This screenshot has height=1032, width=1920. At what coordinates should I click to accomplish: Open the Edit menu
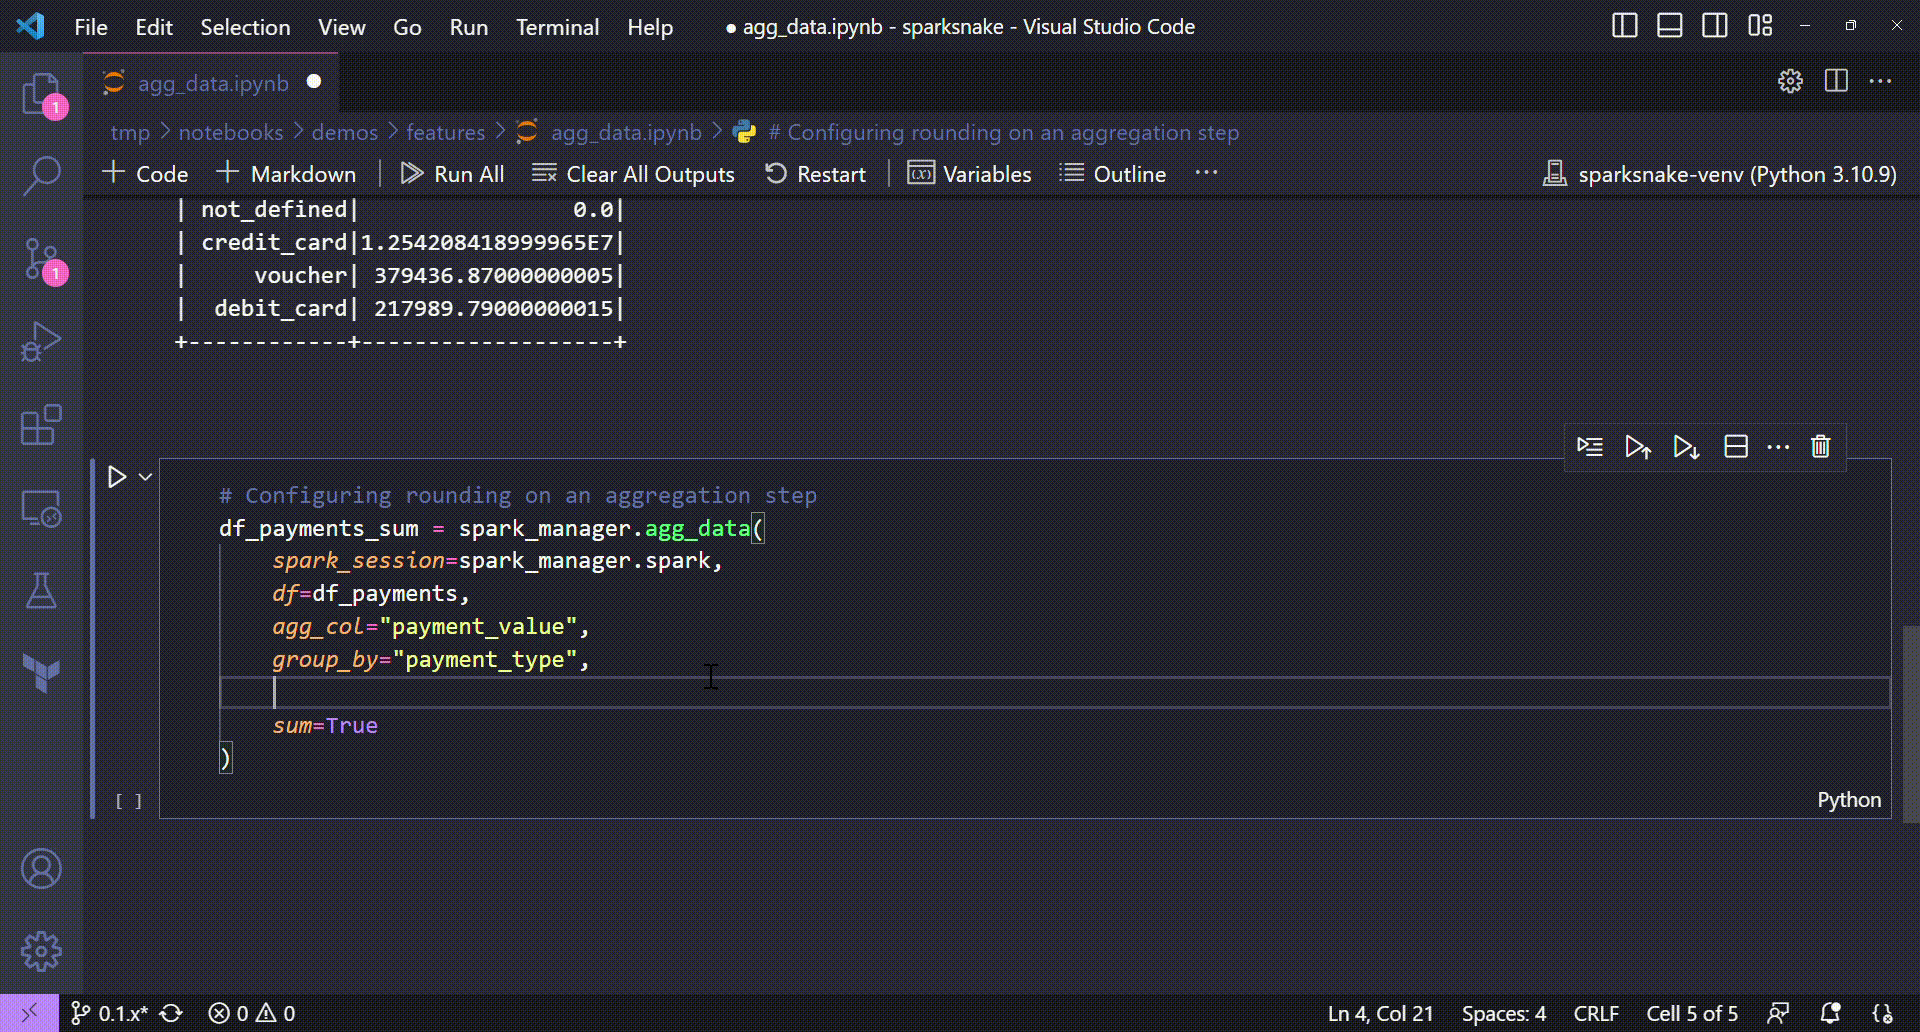[x=154, y=27]
